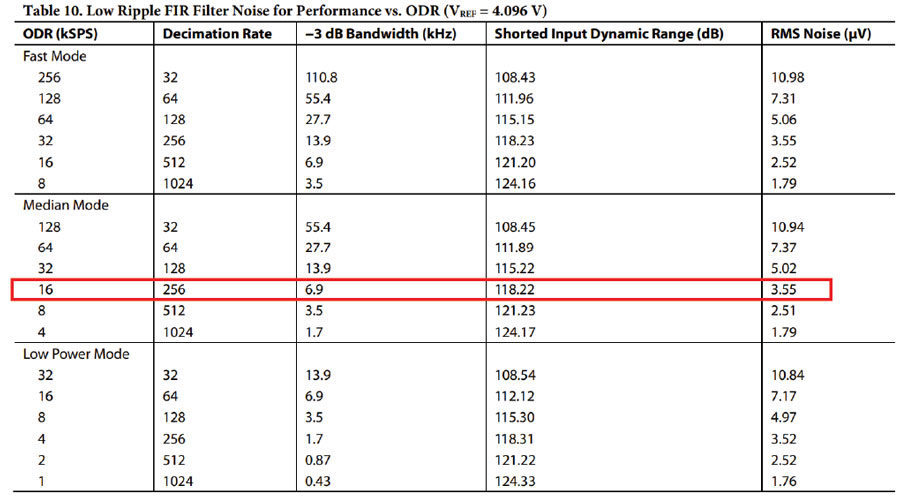Select the 124.33 dynamic range cell

(x=515, y=481)
